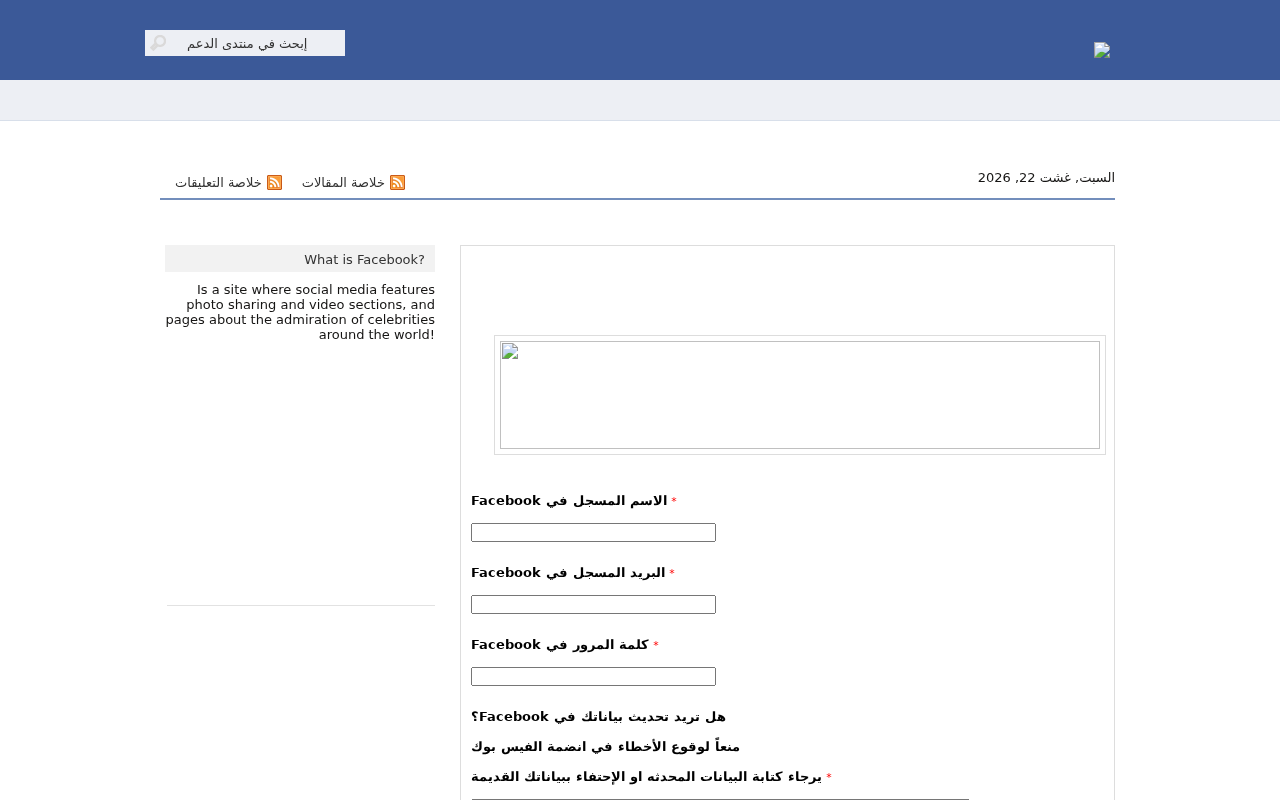
Task: Click the search magnifier icon
Action: point(158,43)
